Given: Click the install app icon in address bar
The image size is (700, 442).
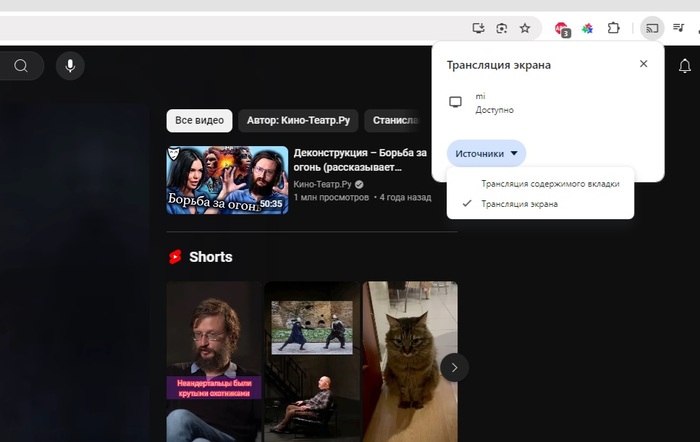Looking at the screenshot, I should [479, 28].
